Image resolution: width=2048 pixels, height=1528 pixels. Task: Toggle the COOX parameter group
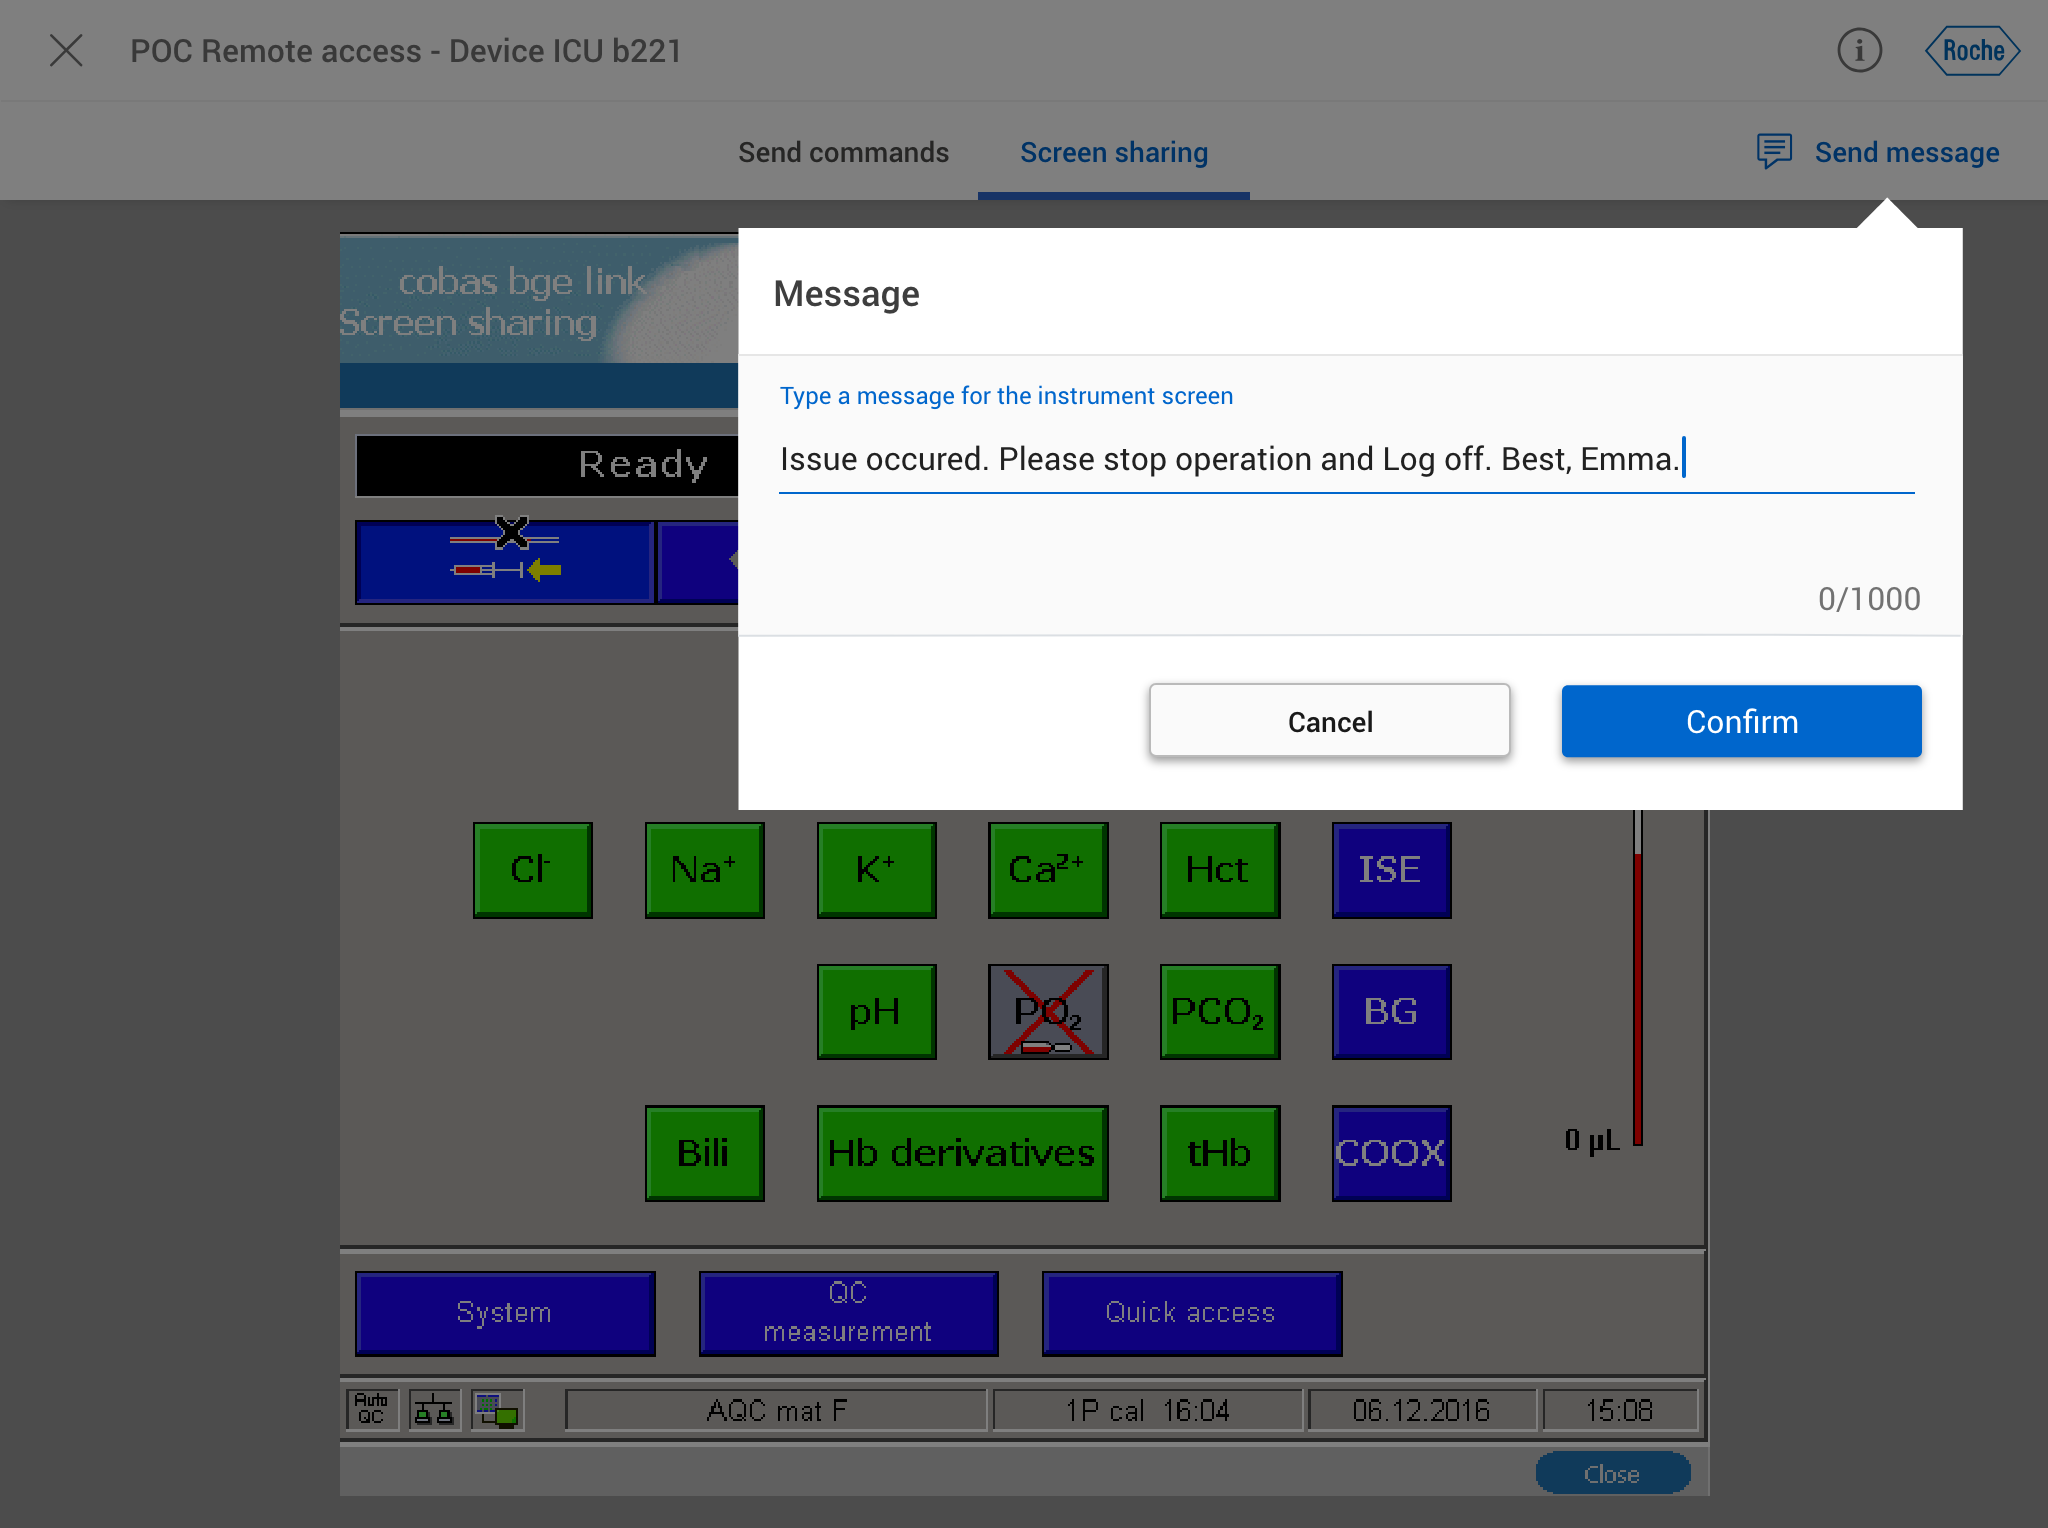coord(1390,1153)
